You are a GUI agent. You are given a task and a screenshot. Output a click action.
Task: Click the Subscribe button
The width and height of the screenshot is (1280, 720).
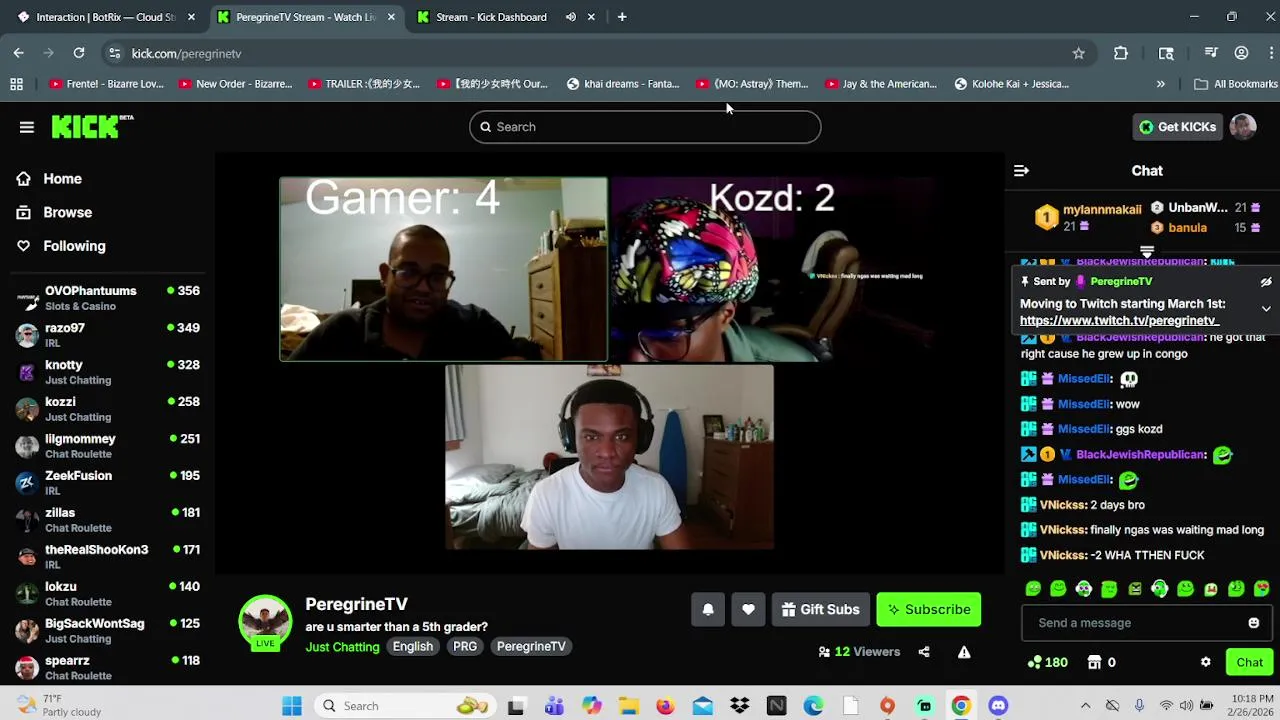click(928, 610)
